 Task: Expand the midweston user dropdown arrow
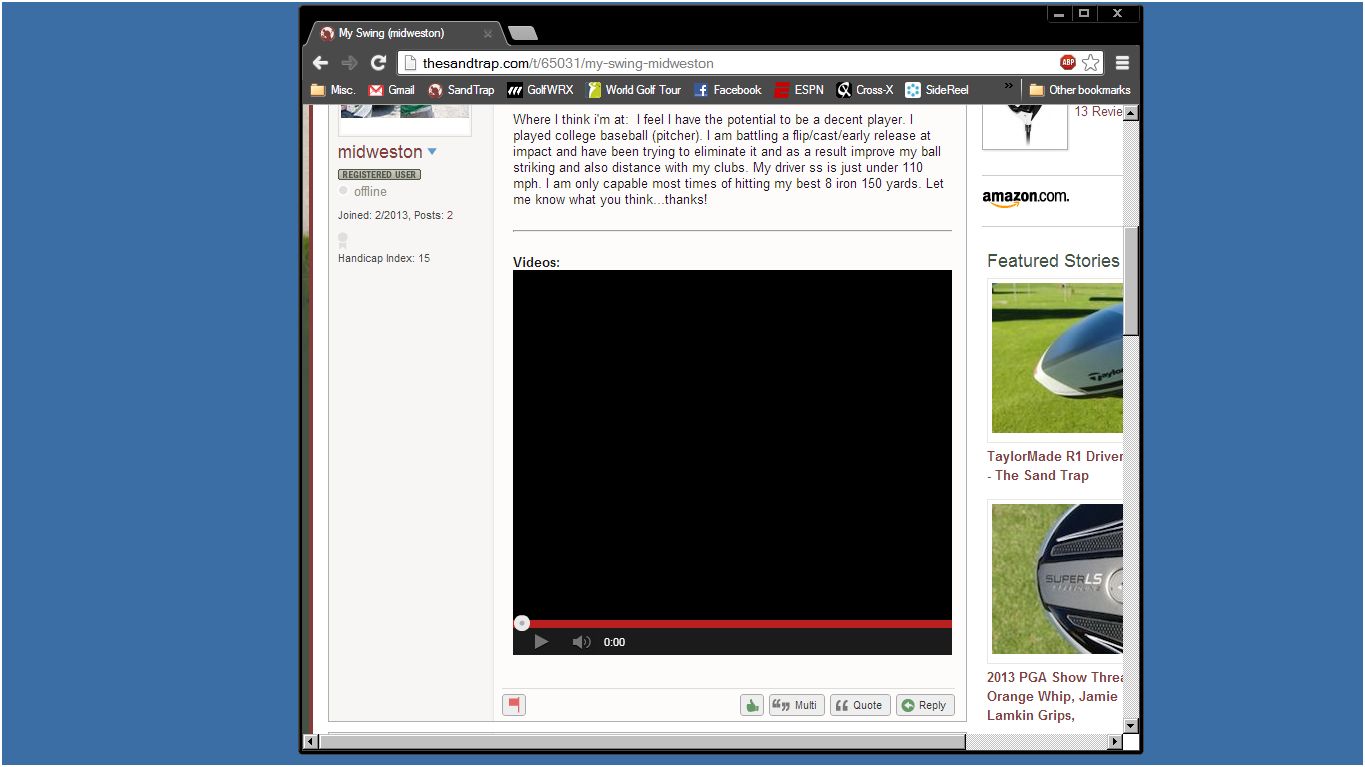coord(432,152)
